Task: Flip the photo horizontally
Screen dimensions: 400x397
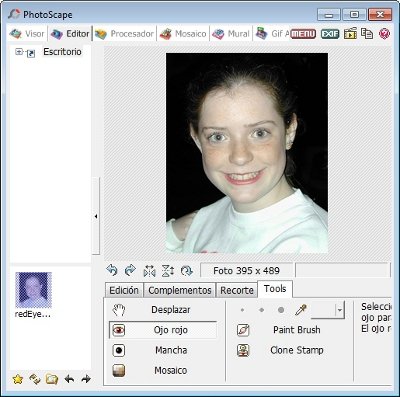Action: [149, 271]
